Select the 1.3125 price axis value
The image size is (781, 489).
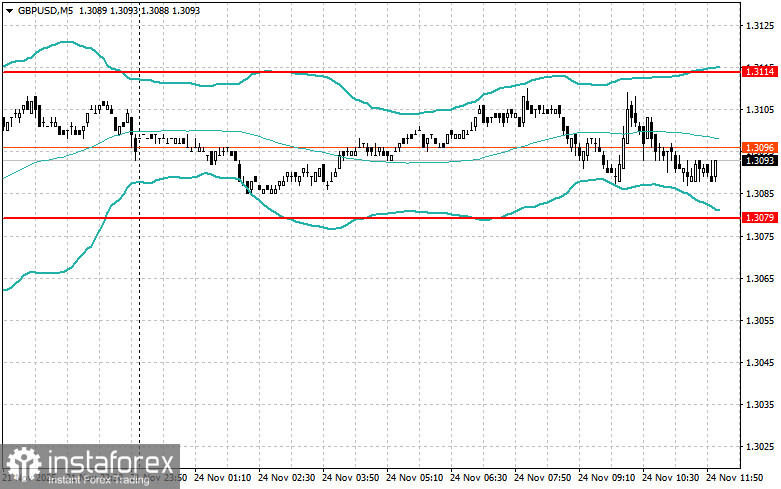(x=760, y=25)
